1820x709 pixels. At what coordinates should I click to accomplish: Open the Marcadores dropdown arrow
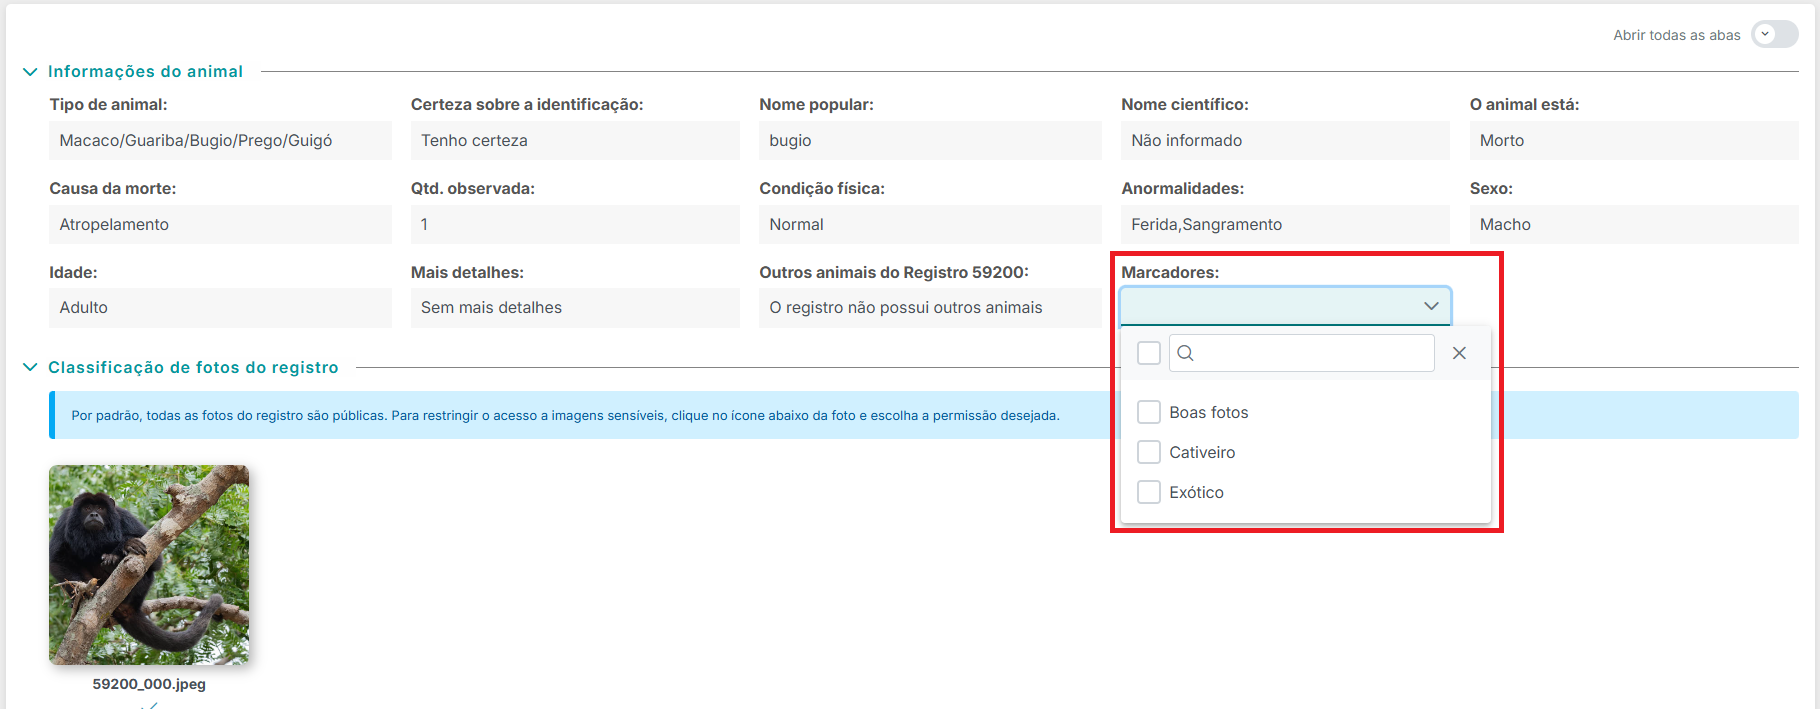[x=1431, y=306]
